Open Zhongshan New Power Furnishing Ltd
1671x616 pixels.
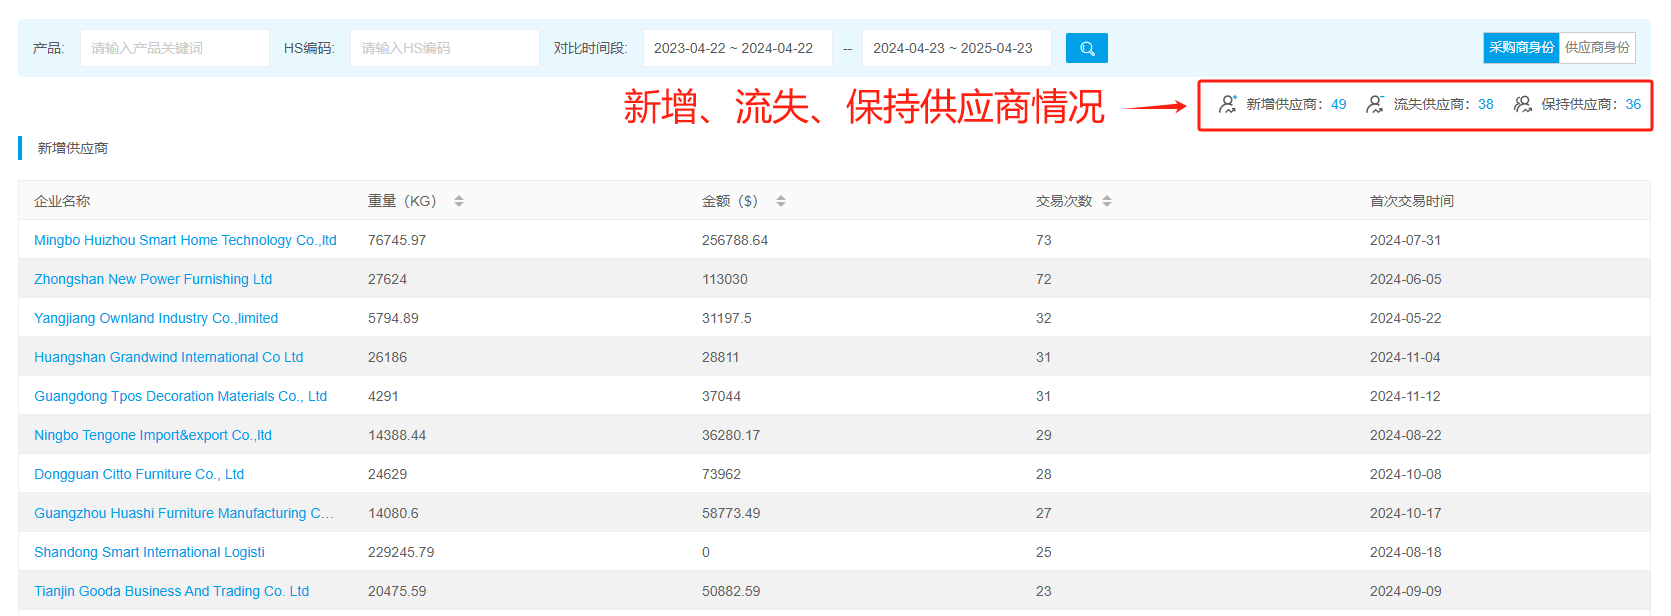point(153,279)
